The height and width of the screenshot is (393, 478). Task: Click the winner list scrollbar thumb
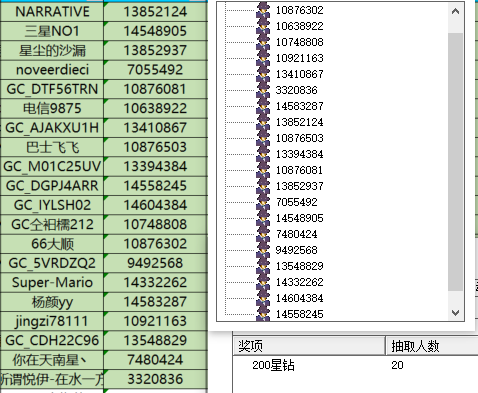point(455,162)
